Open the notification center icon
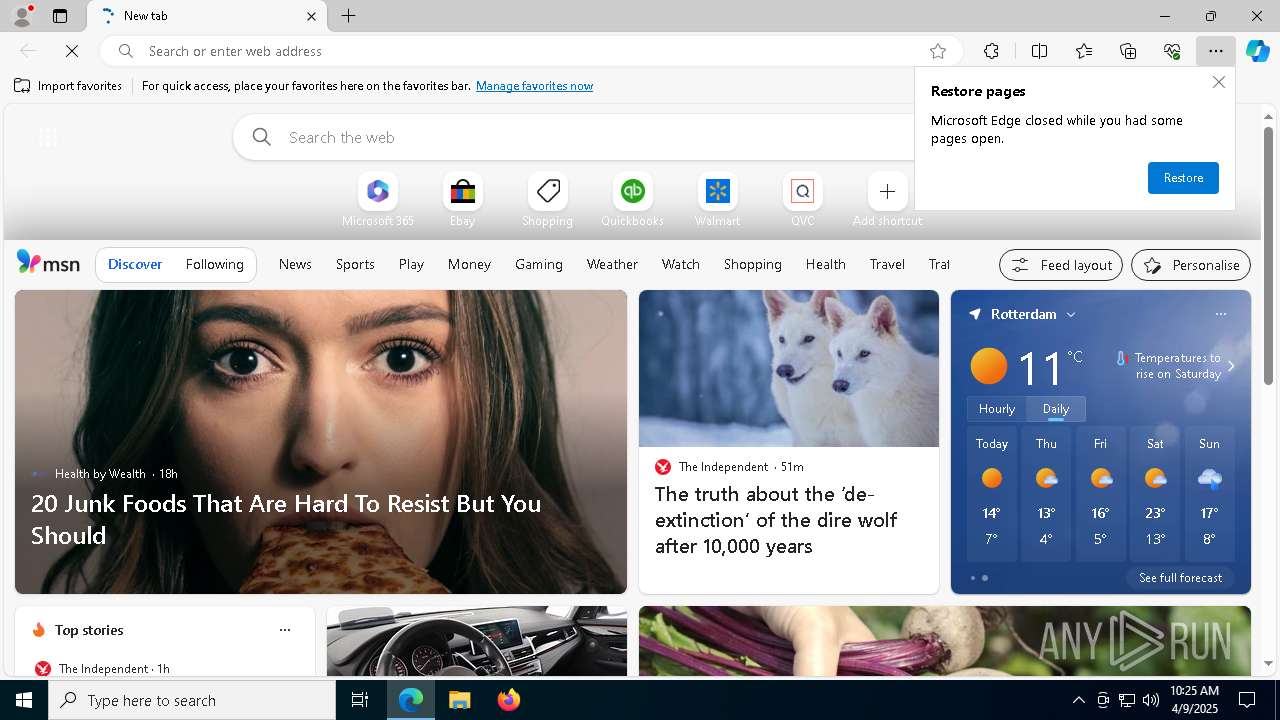 [x=1247, y=700]
